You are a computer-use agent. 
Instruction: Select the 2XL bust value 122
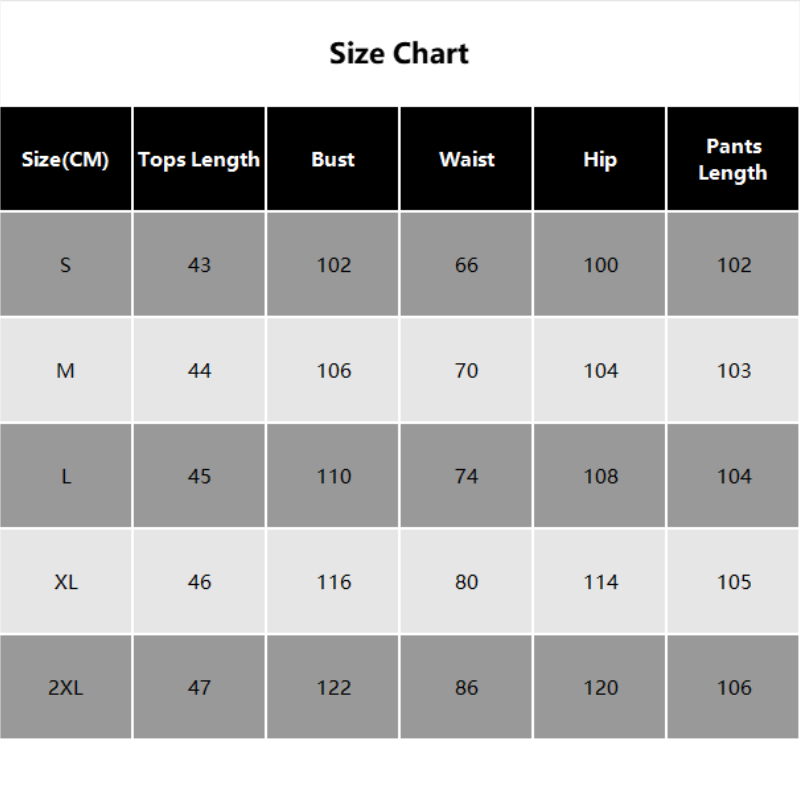coord(333,688)
